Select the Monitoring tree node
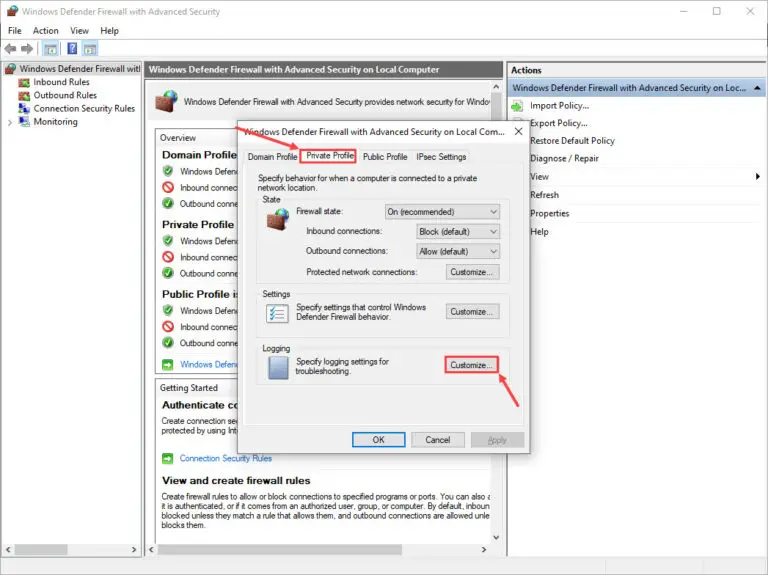Image resolution: width=768 pixels, height=575 pixels. tap(55, 122)
